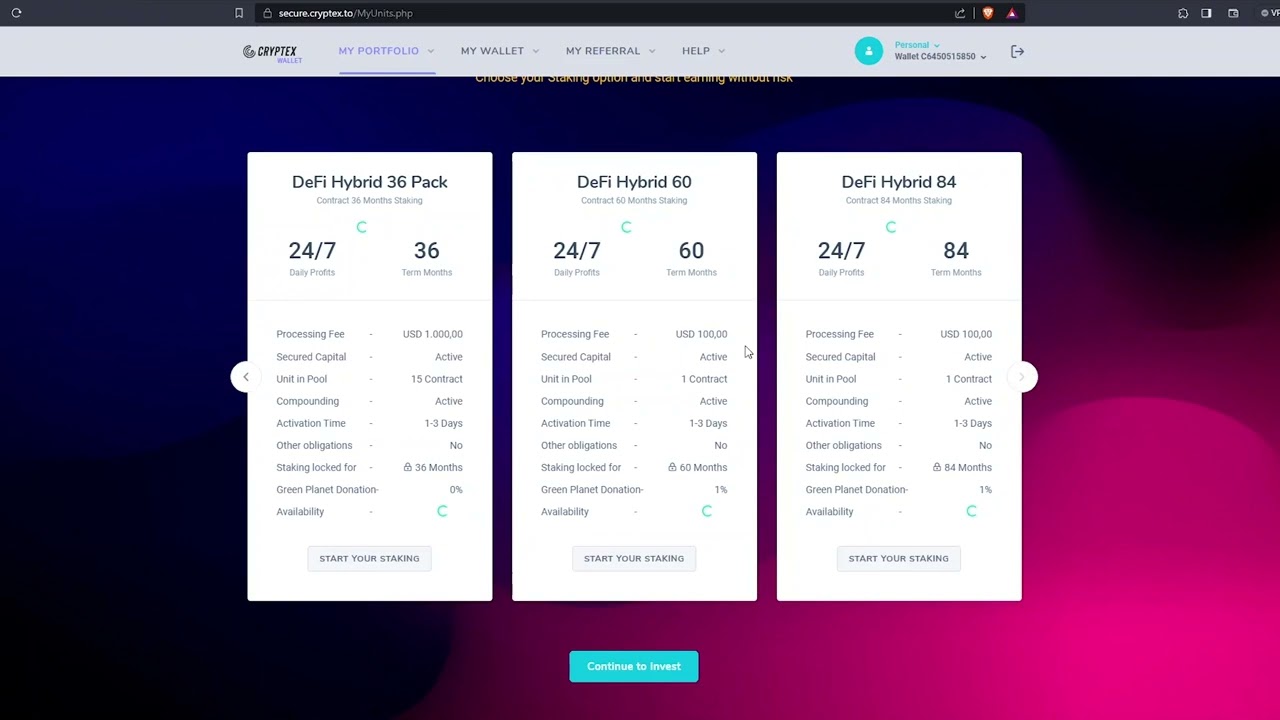Select the DeFi Hybrid 60 title
Screen dimensions: 1280x720
point(634,182)
